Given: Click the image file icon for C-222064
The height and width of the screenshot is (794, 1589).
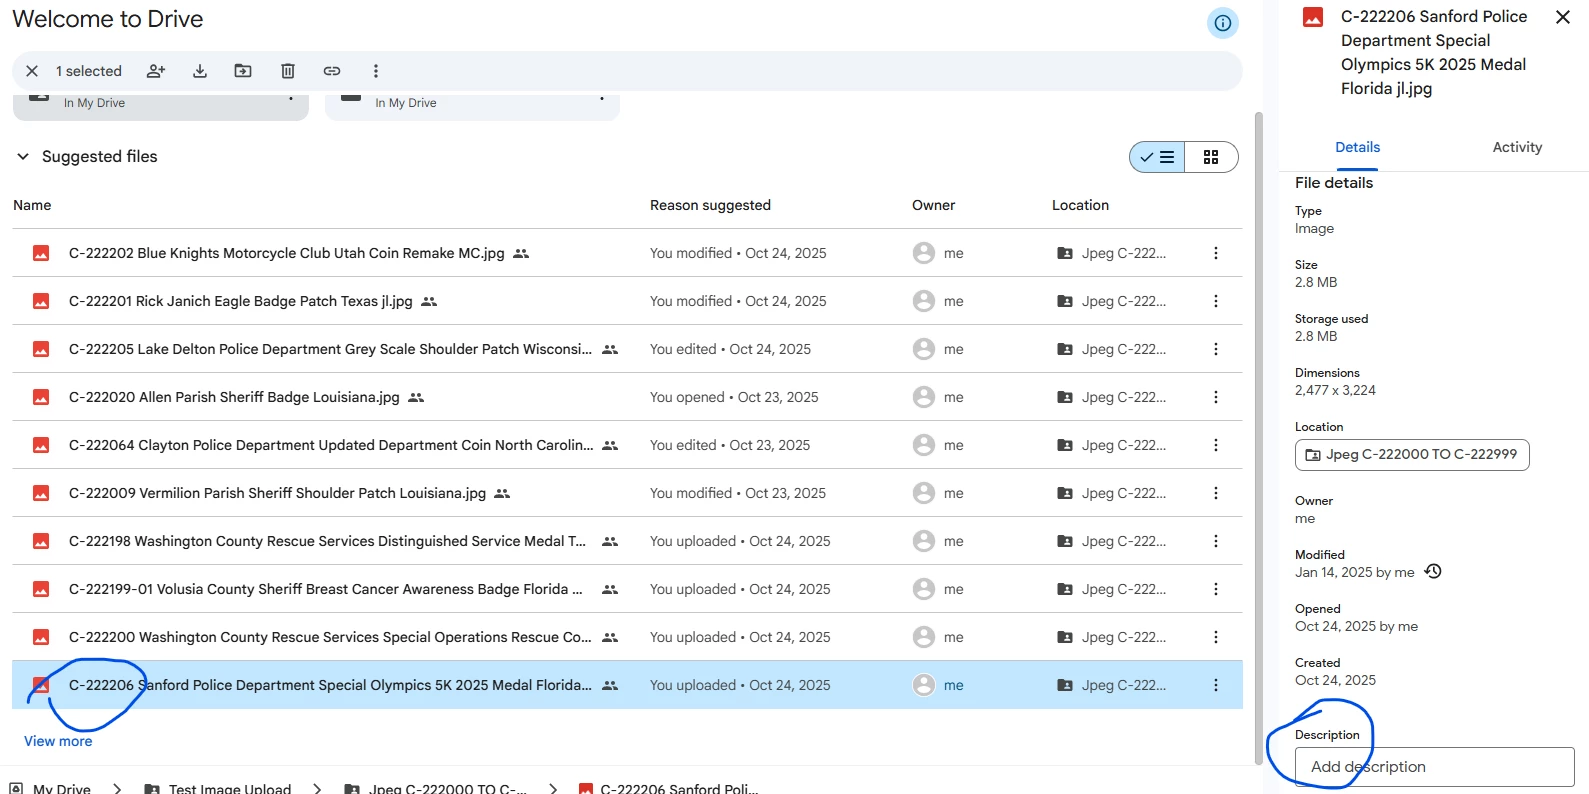Looking at the screenshot, I should pyautogui.click(x=41, y=445).
